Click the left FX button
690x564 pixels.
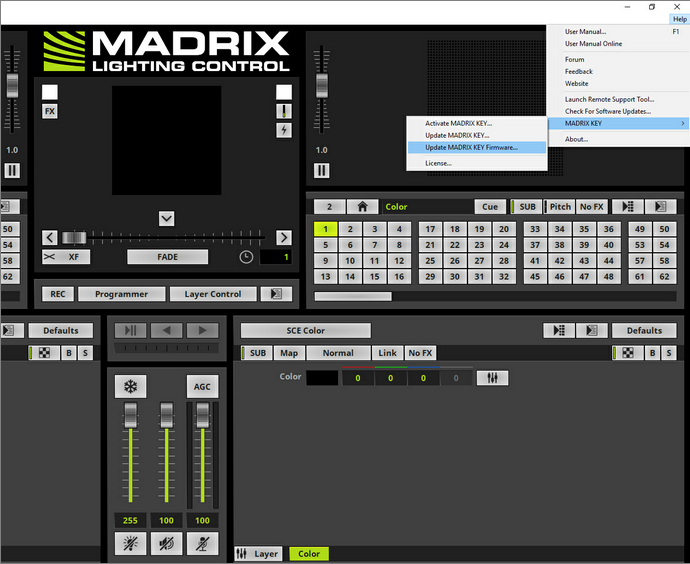coord(50,111)
